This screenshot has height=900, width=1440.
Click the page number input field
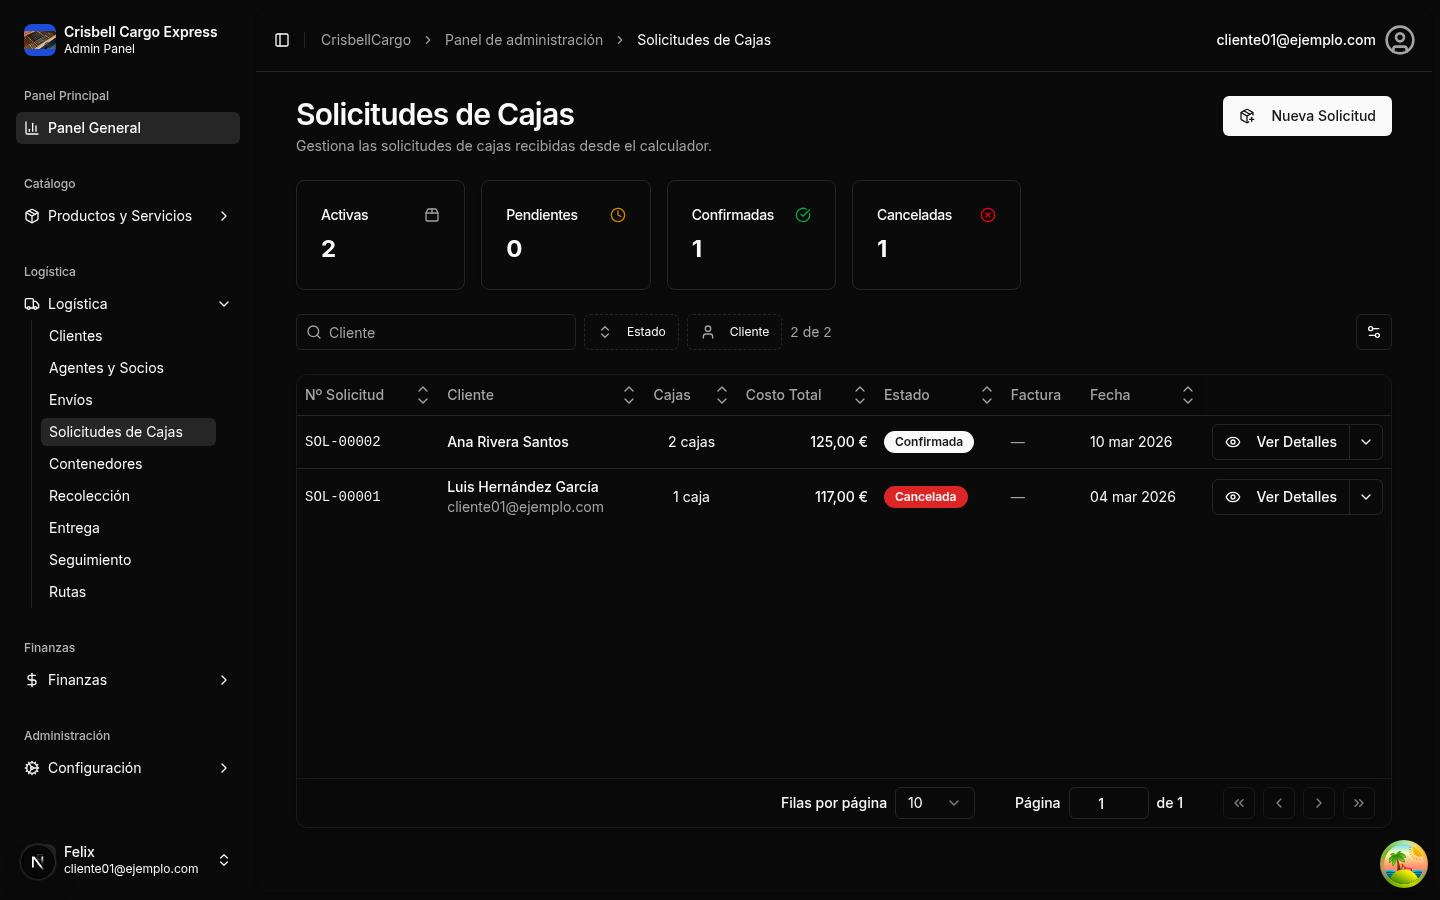click(1109, 802)
